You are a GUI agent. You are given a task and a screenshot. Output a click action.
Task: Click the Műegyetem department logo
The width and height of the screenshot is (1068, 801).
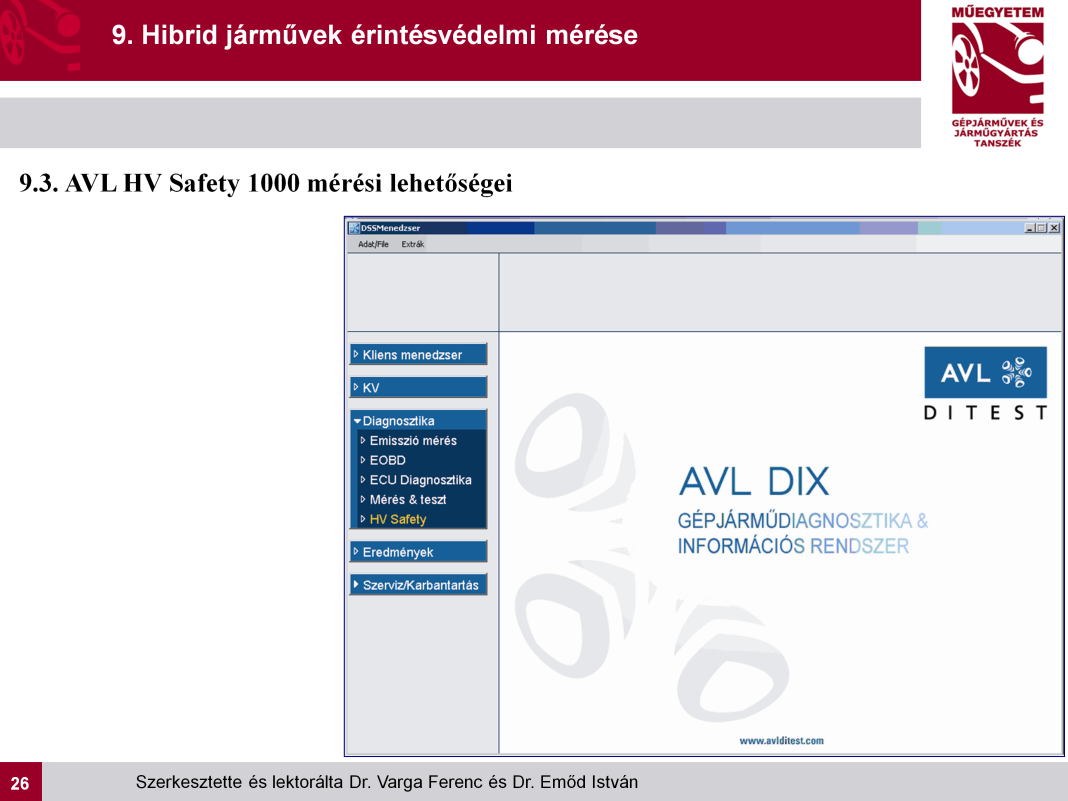[997, 76]
